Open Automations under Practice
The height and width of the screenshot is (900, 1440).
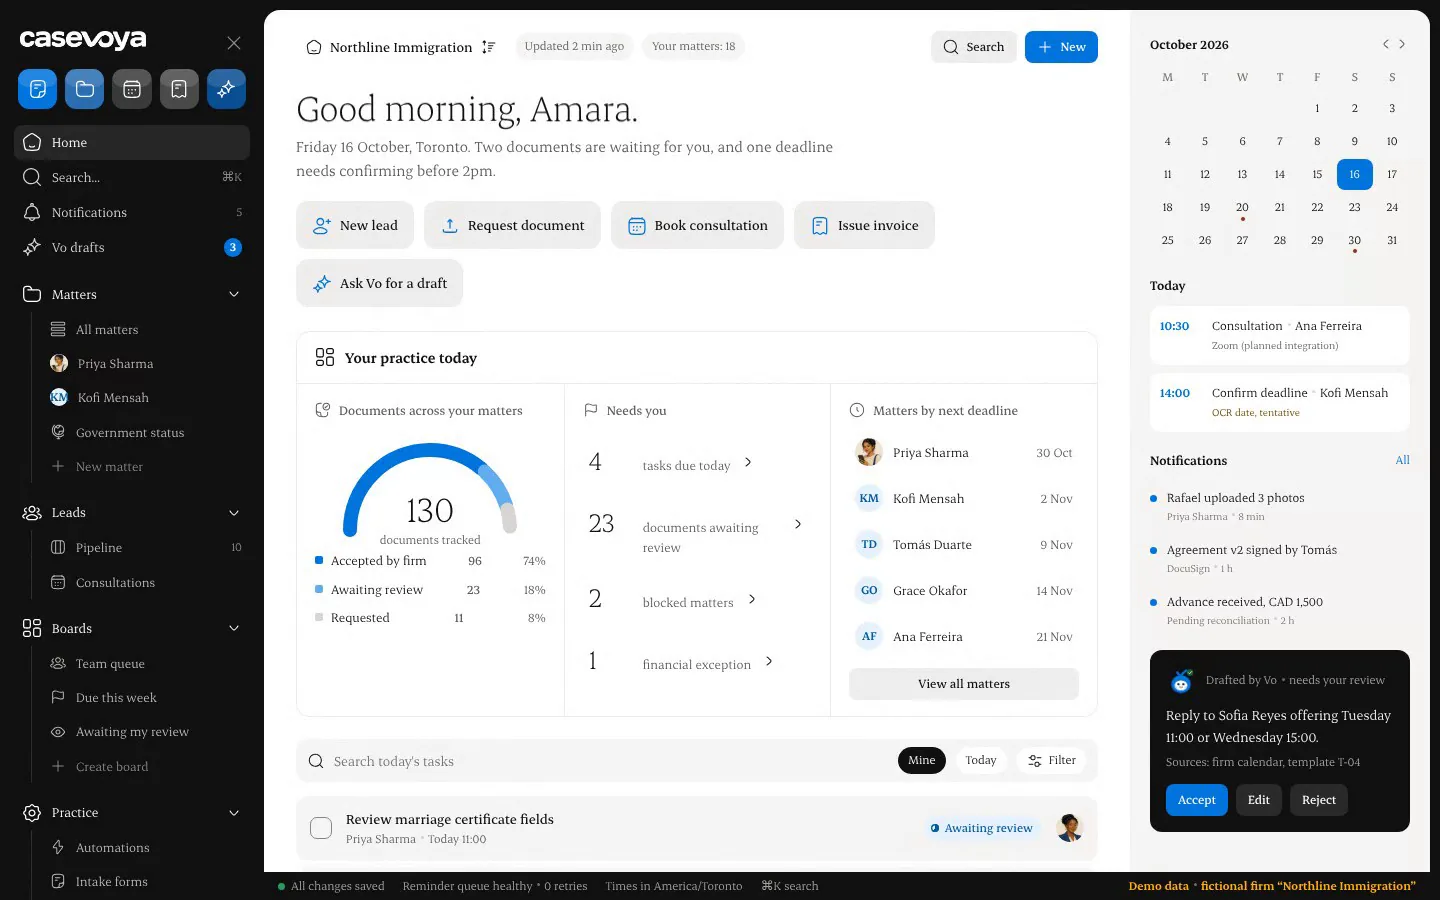(146, 847)
